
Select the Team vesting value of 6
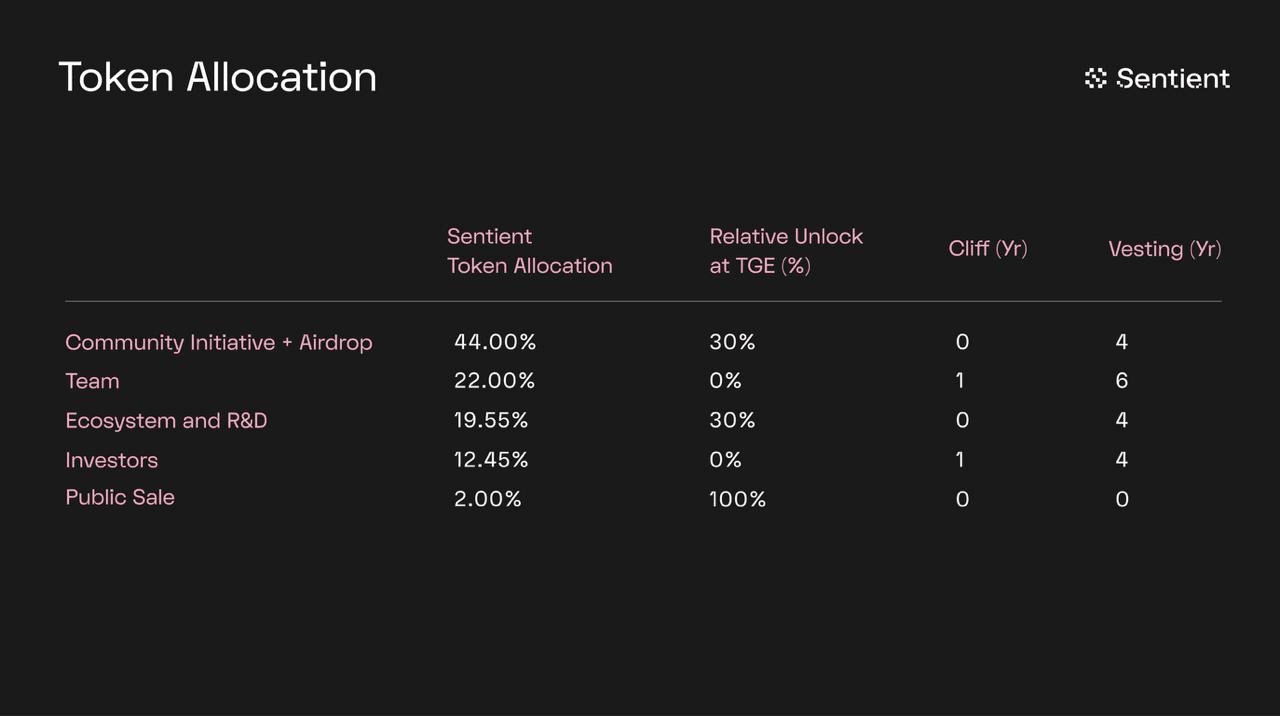tap(1121, 381)
